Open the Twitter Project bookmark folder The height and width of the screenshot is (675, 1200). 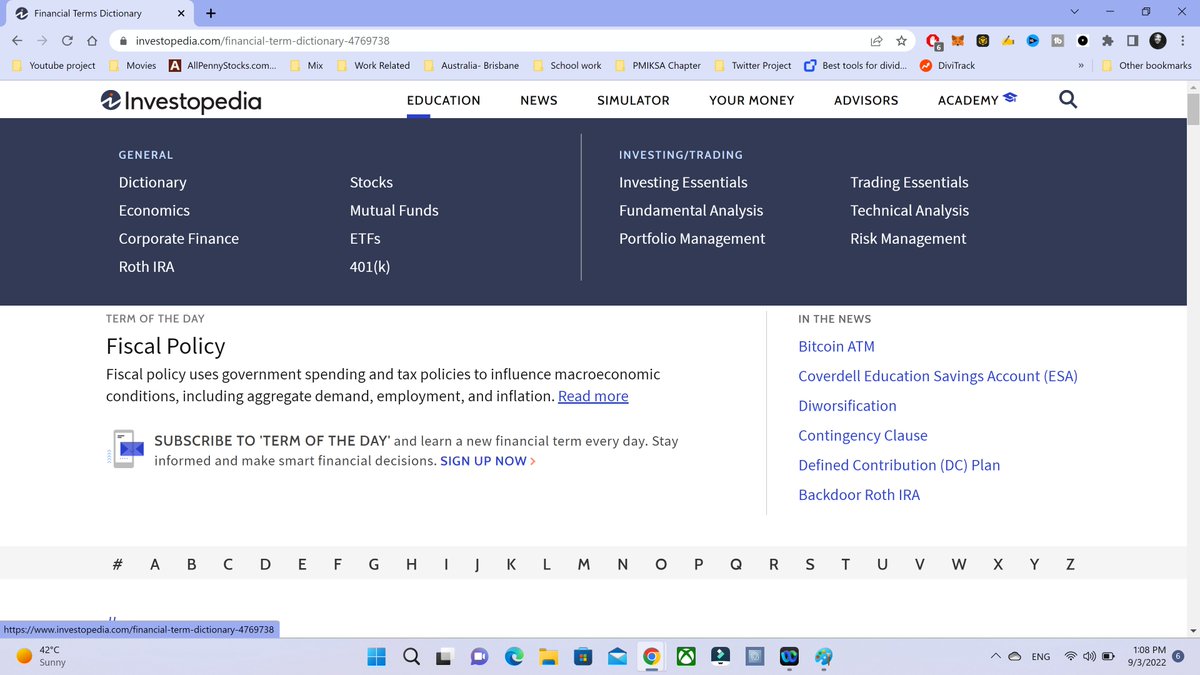coord(752,66)
